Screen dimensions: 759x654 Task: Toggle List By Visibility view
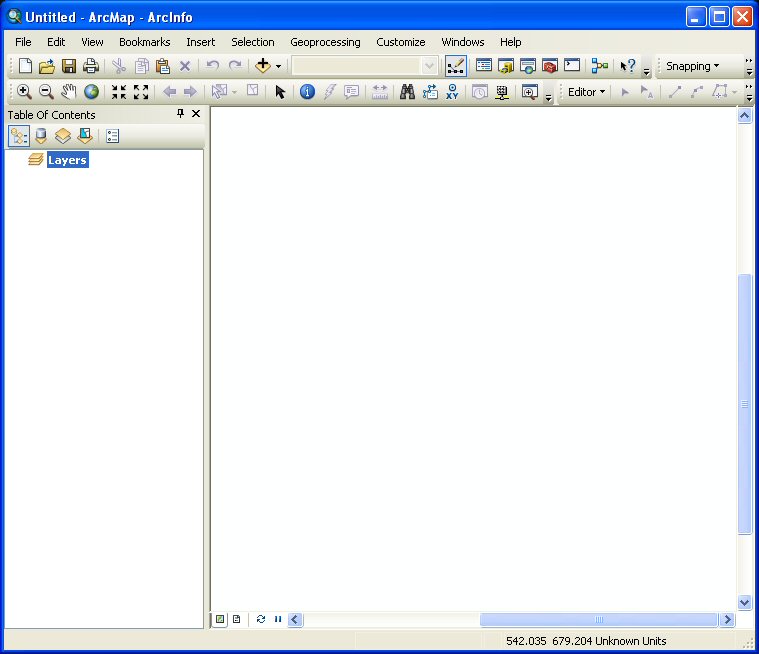point(63,136)
